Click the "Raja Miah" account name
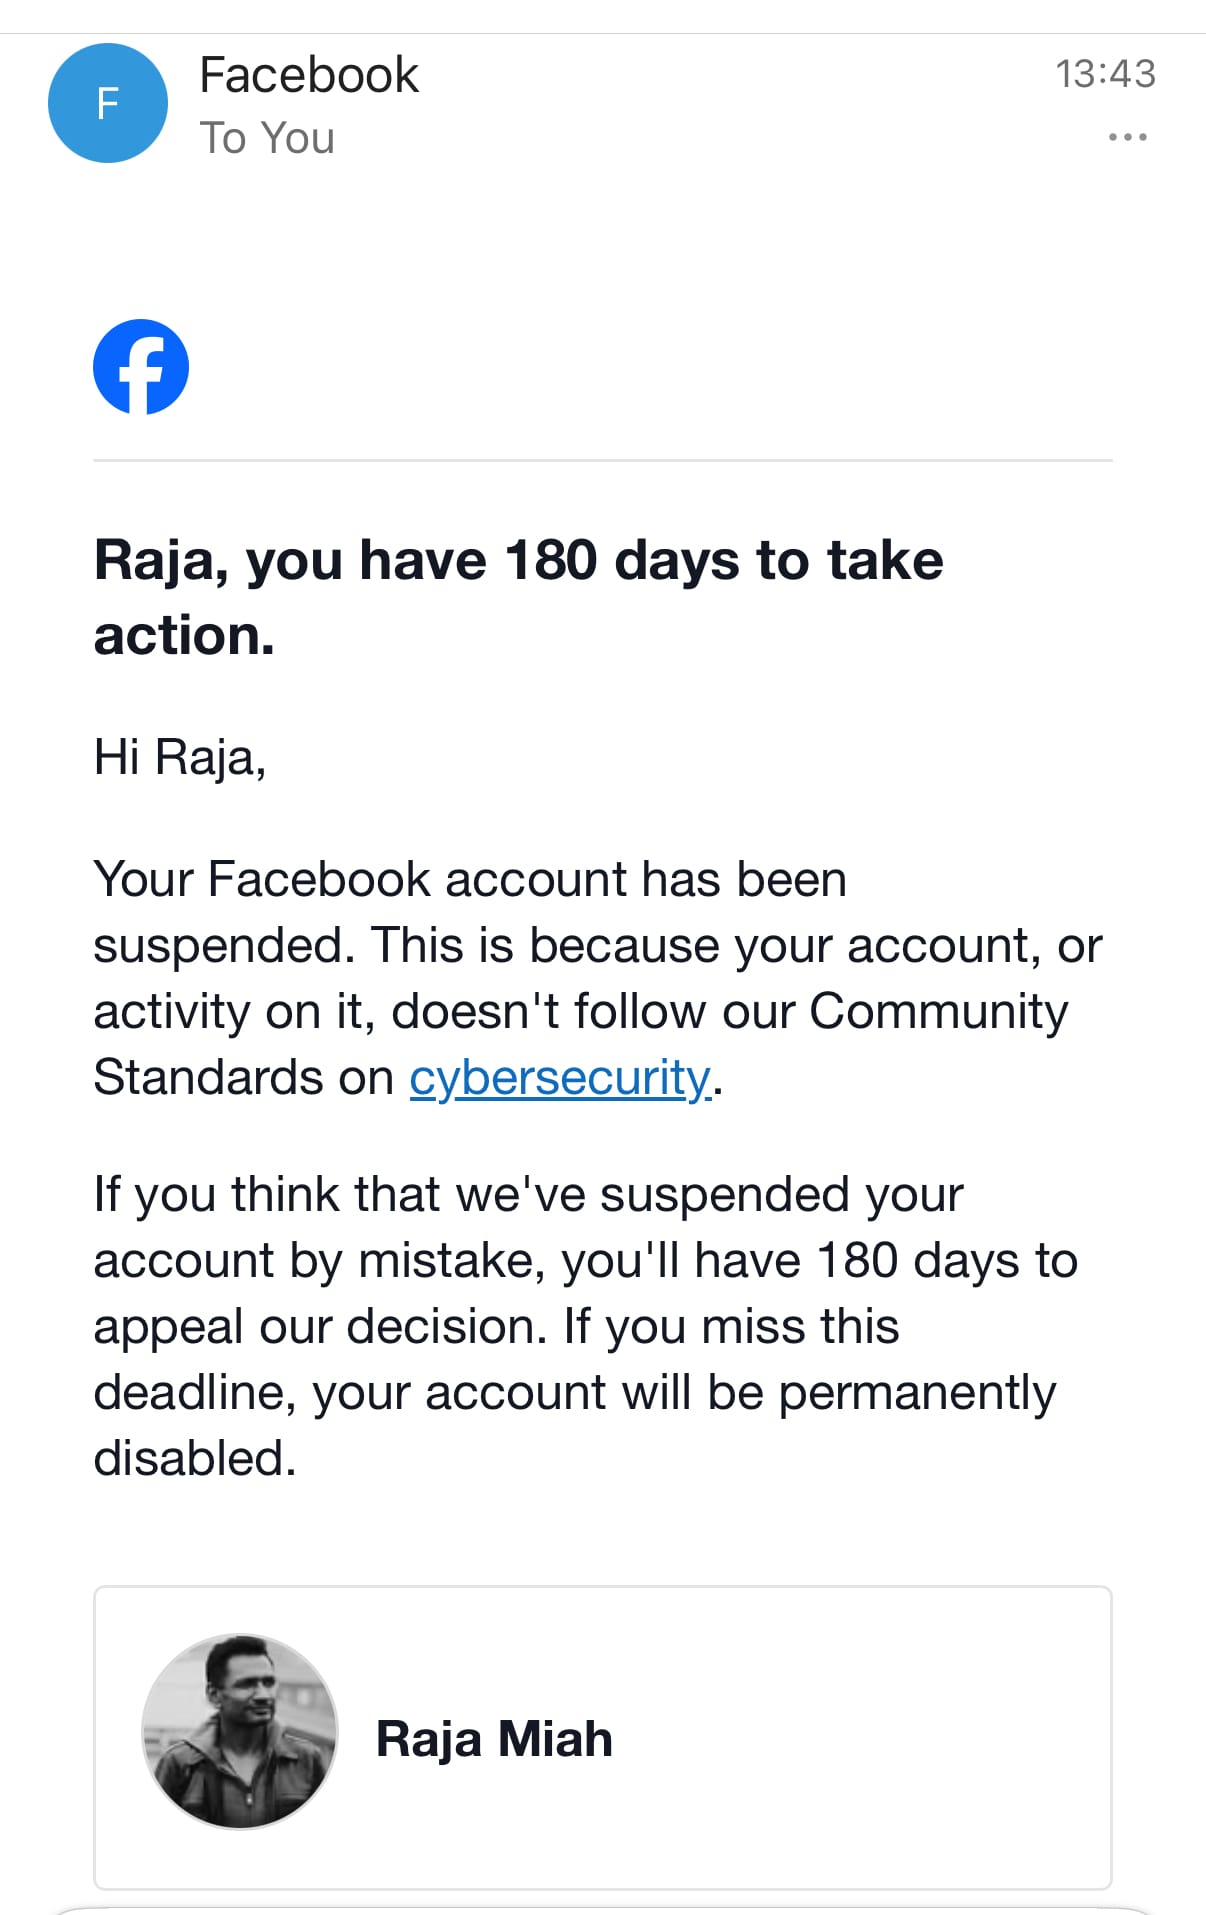Image resolution: width=1206 pixels, height=1915 pixels. (x=494, y=1739)
